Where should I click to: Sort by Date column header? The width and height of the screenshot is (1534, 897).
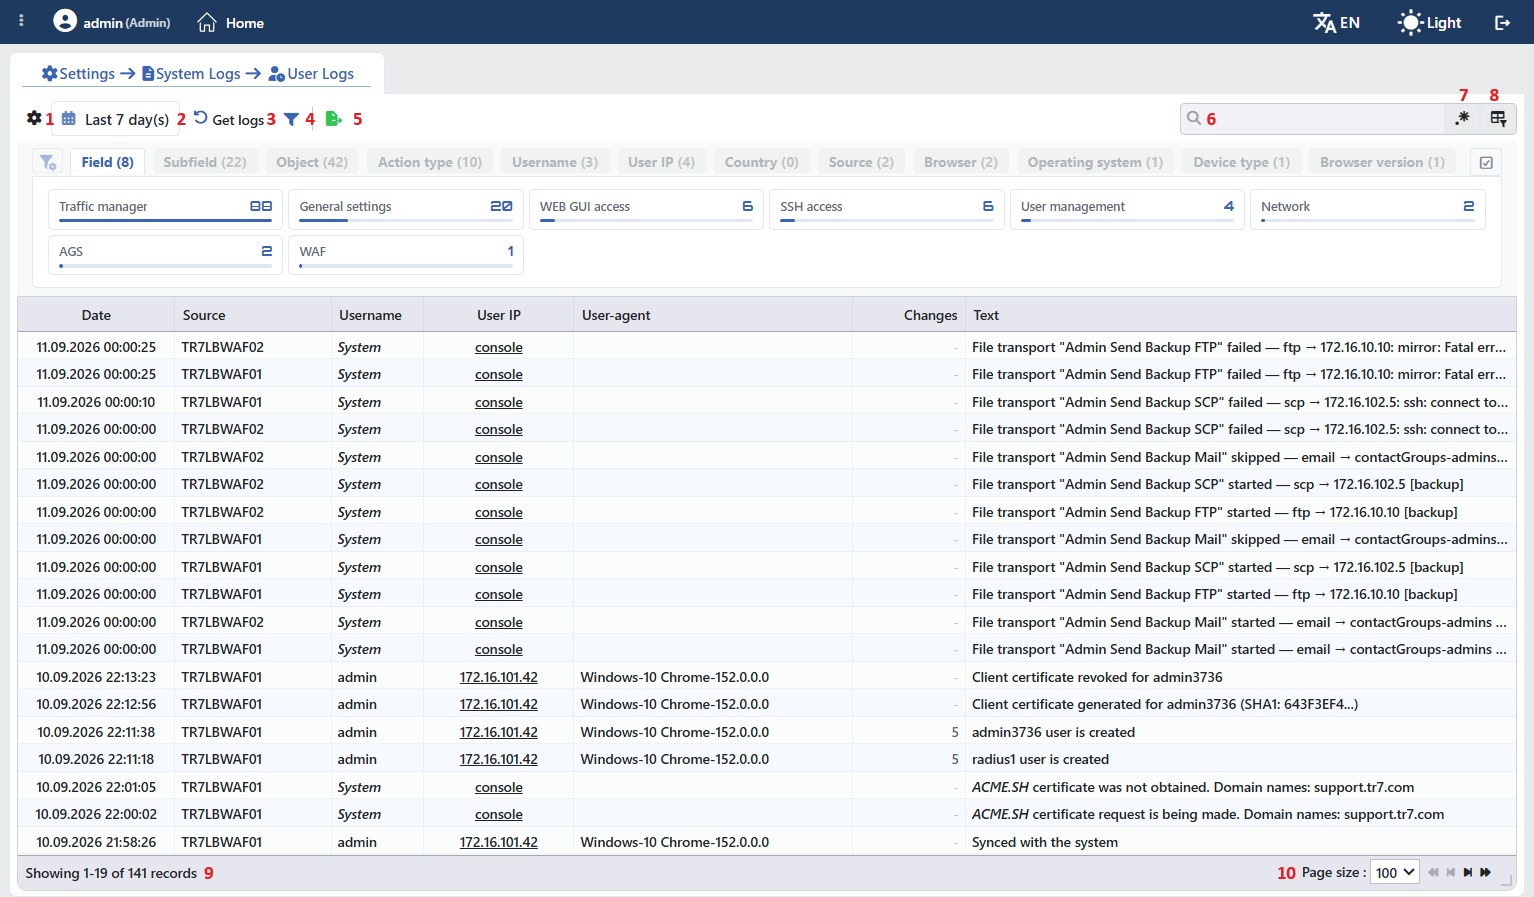pyautogui.click(x=96, y=315)
